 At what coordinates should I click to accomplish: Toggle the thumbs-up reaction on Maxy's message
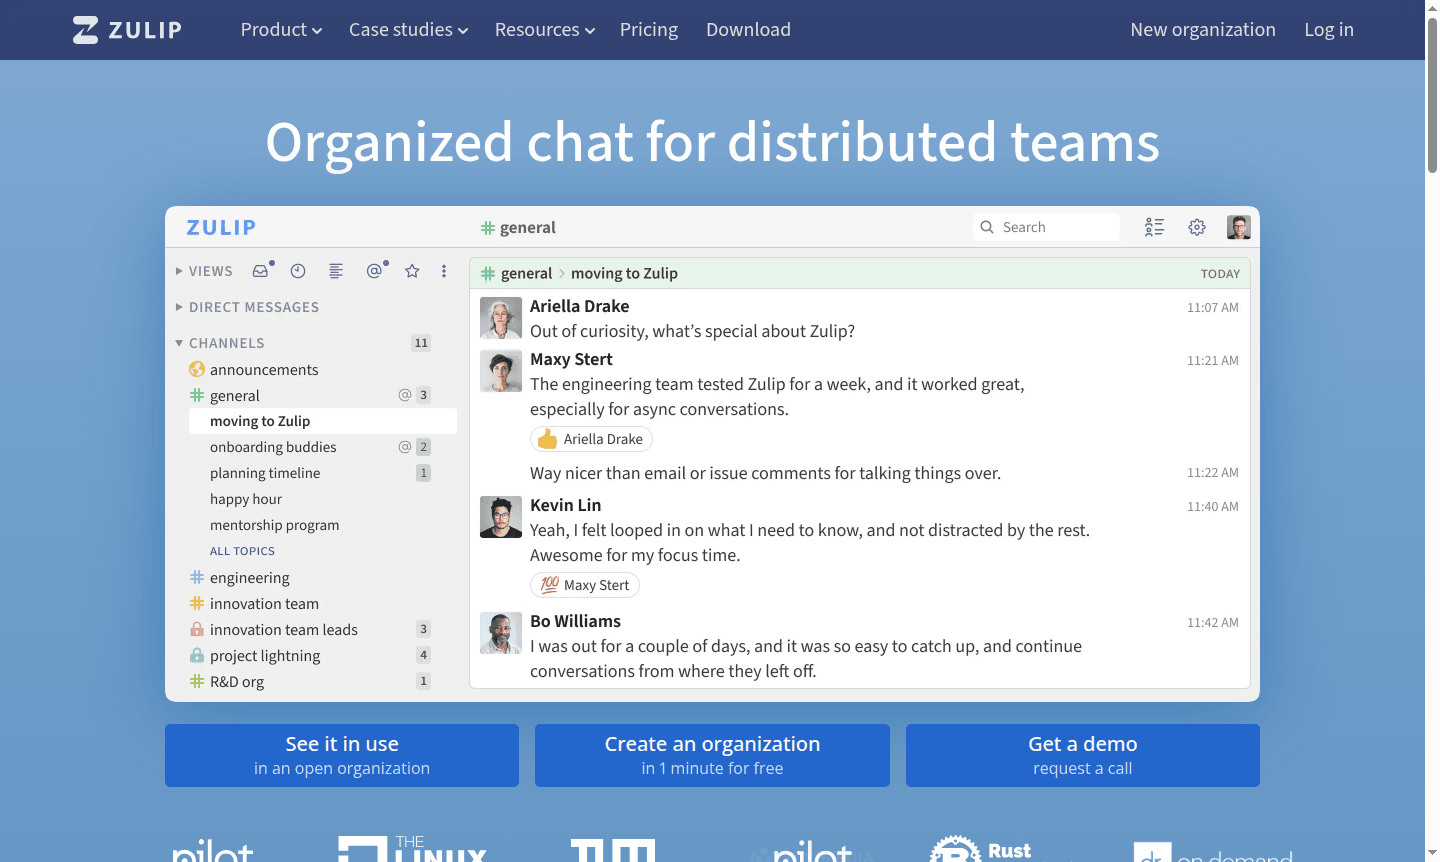(591, 438)
